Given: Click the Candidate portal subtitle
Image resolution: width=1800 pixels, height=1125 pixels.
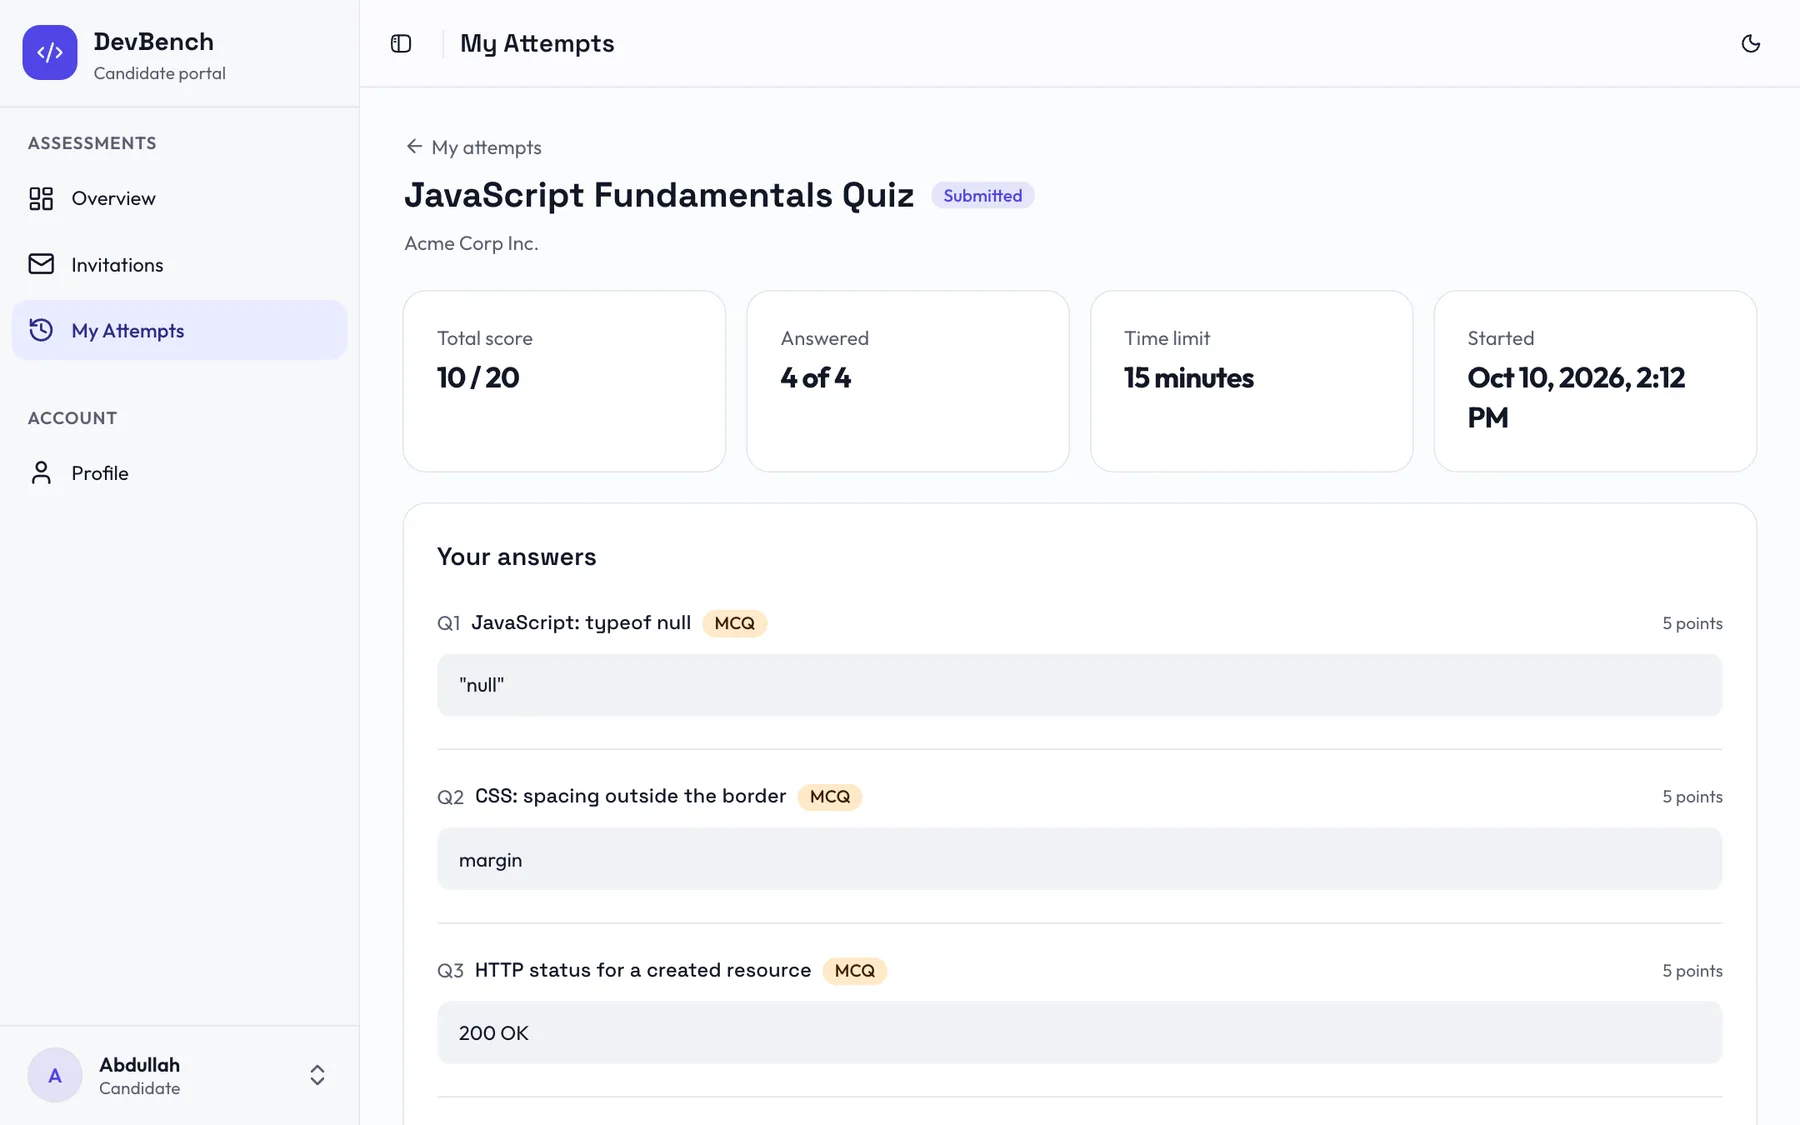Looking at the screenshot, I should point(160,73).
